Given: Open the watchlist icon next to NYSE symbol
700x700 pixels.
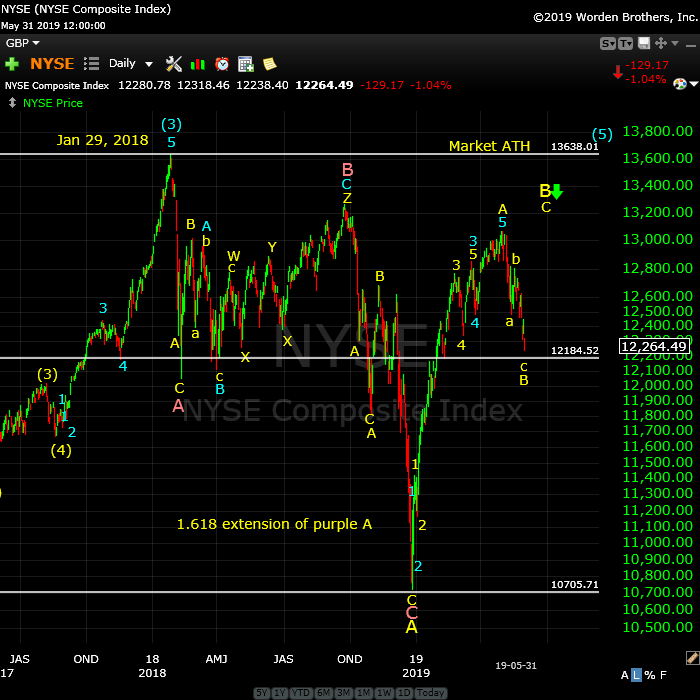Looking at the screenshot, I should tap(91, 63).
